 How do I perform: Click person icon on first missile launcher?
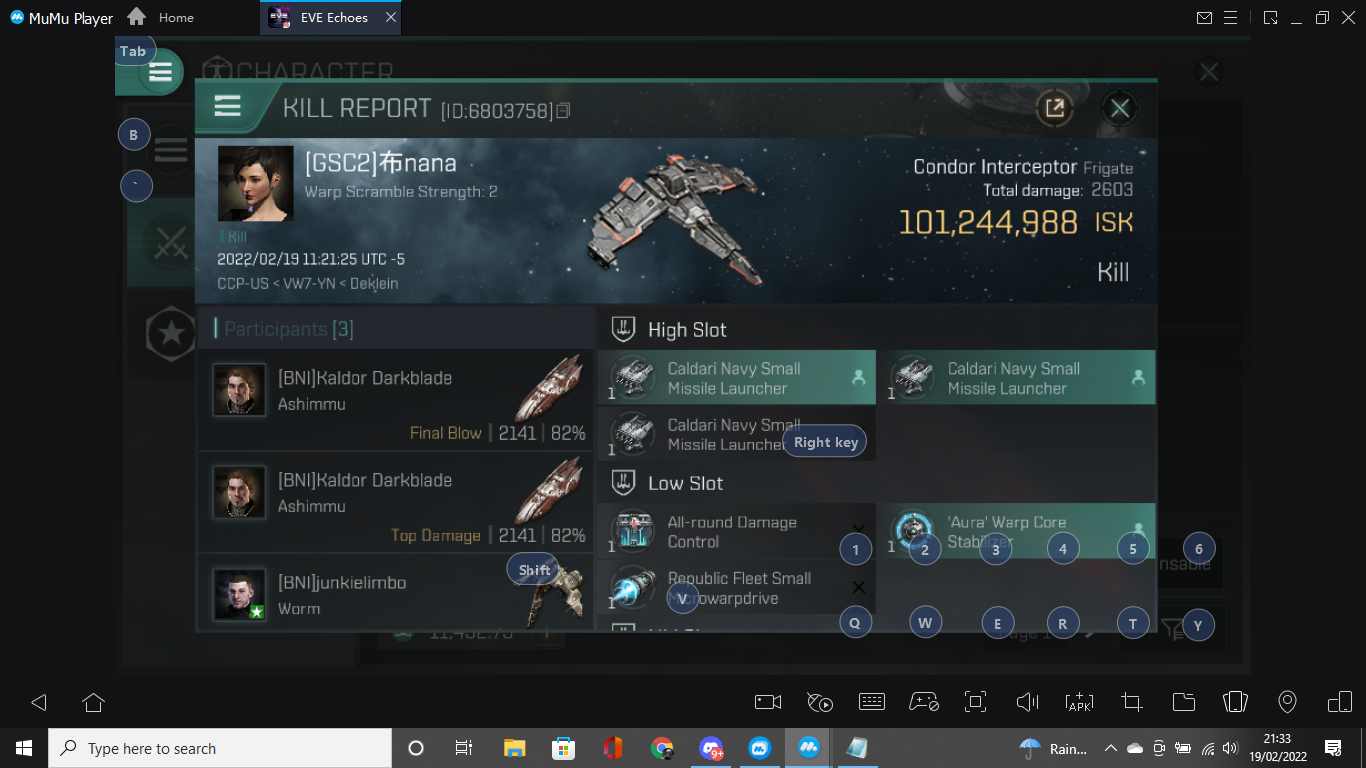(x=857, y=378)
